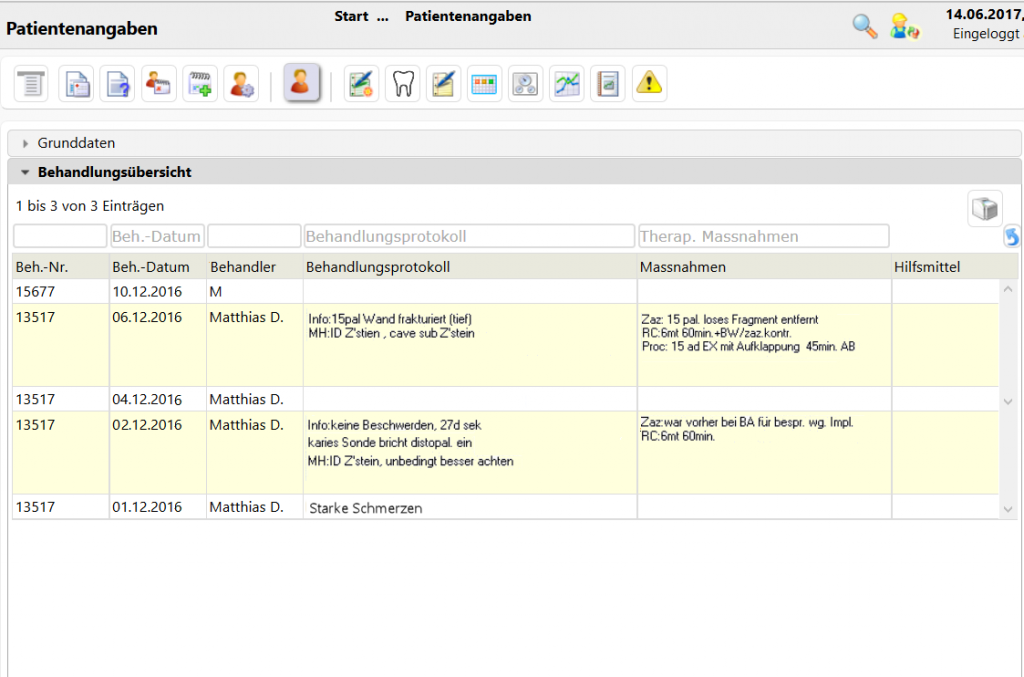This screenshot has width=1024, height=677.
Task: Focus the Behandlungsprotokoll filter field
Action: point(468,236)
